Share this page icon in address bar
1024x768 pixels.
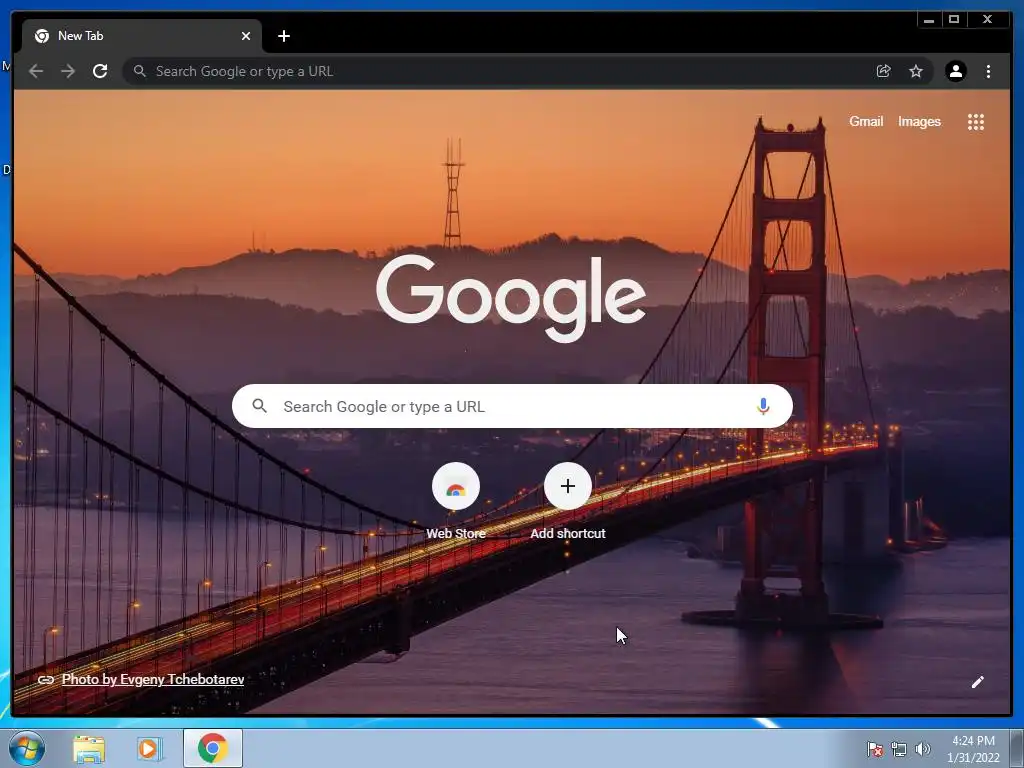(x=884, y=71)
